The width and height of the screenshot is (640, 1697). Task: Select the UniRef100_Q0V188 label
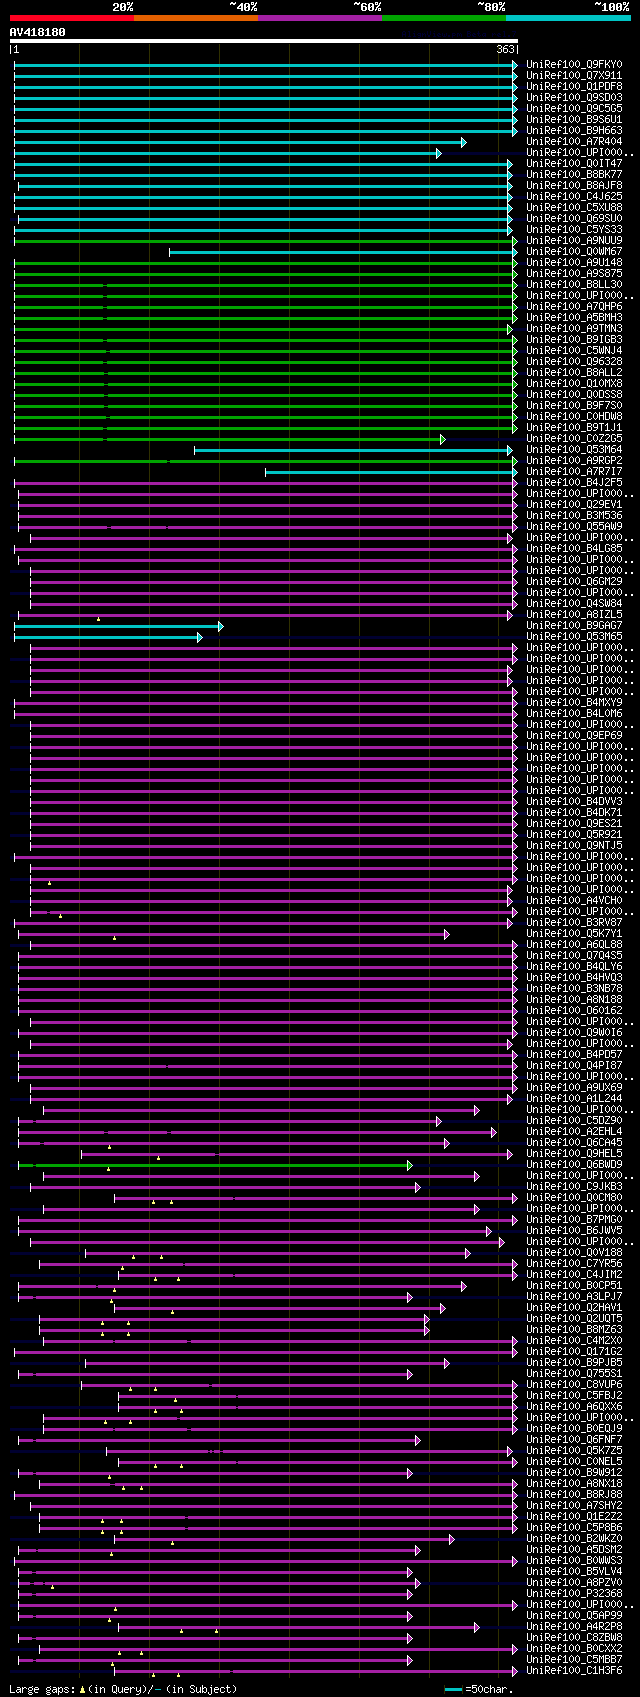pyautogui.click(x=574, y=1252)
